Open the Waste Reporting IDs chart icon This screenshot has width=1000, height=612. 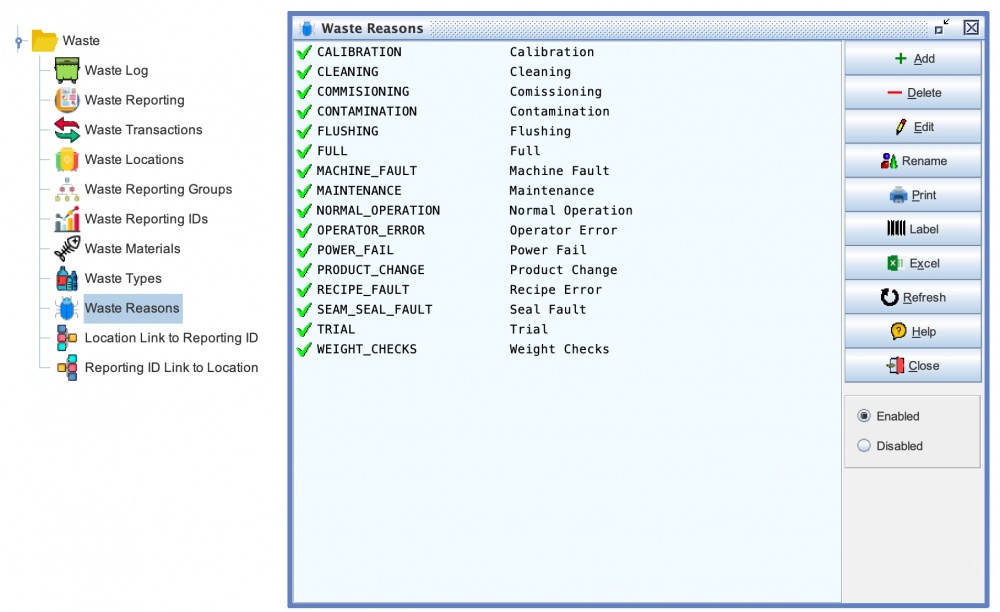pos(67,219)
